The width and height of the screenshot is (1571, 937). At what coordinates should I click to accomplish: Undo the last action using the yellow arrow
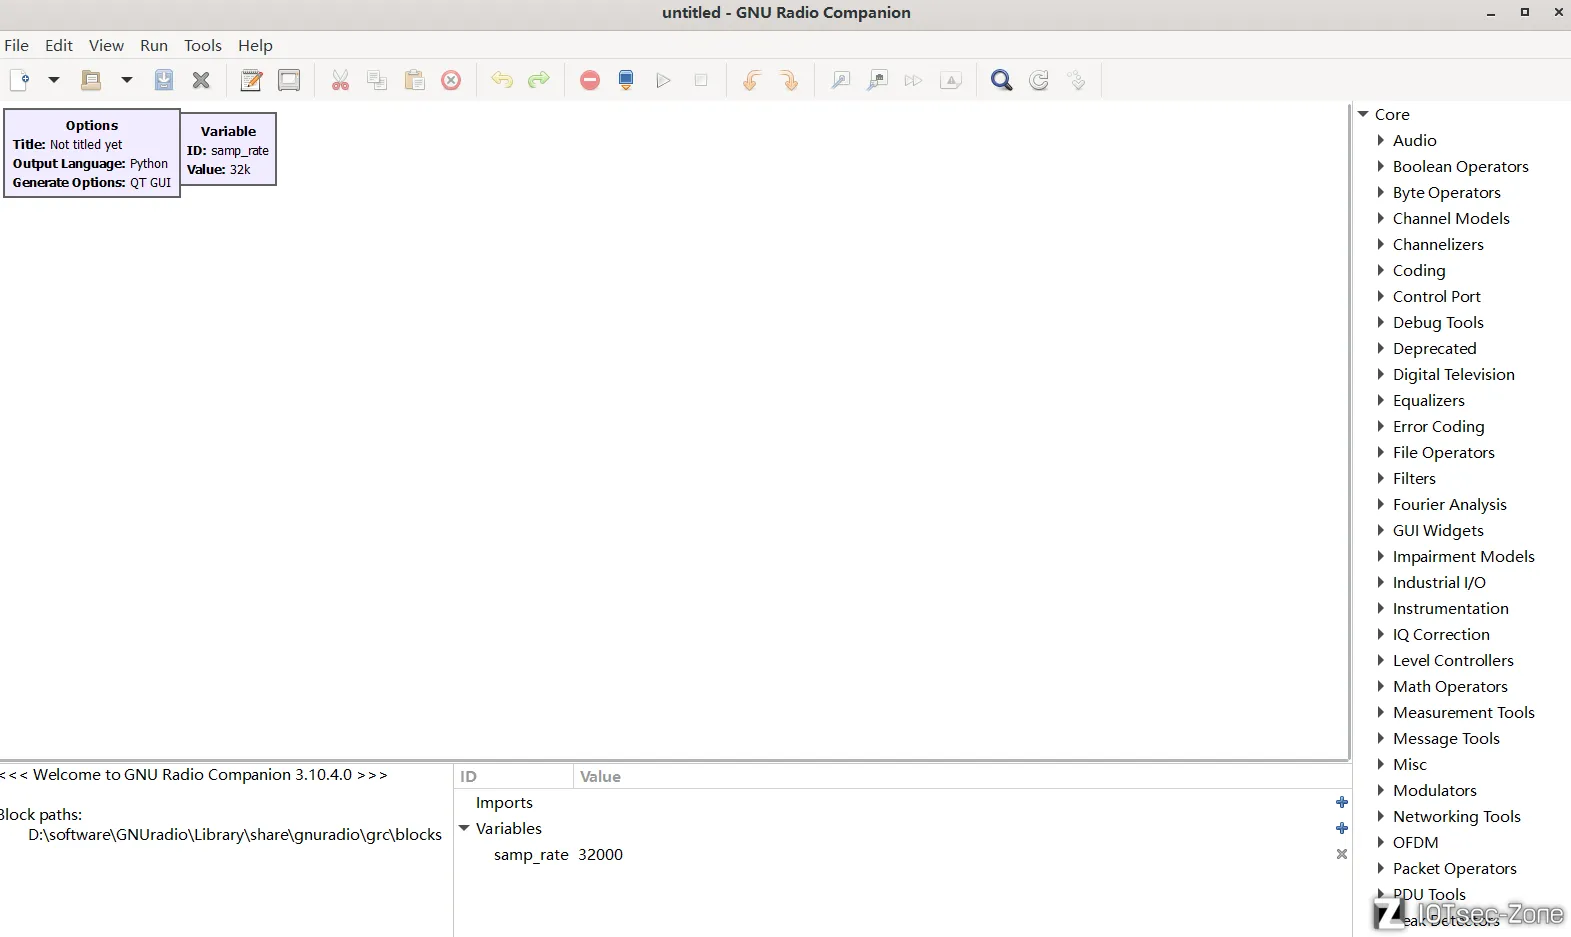click(x=501, y=80)
